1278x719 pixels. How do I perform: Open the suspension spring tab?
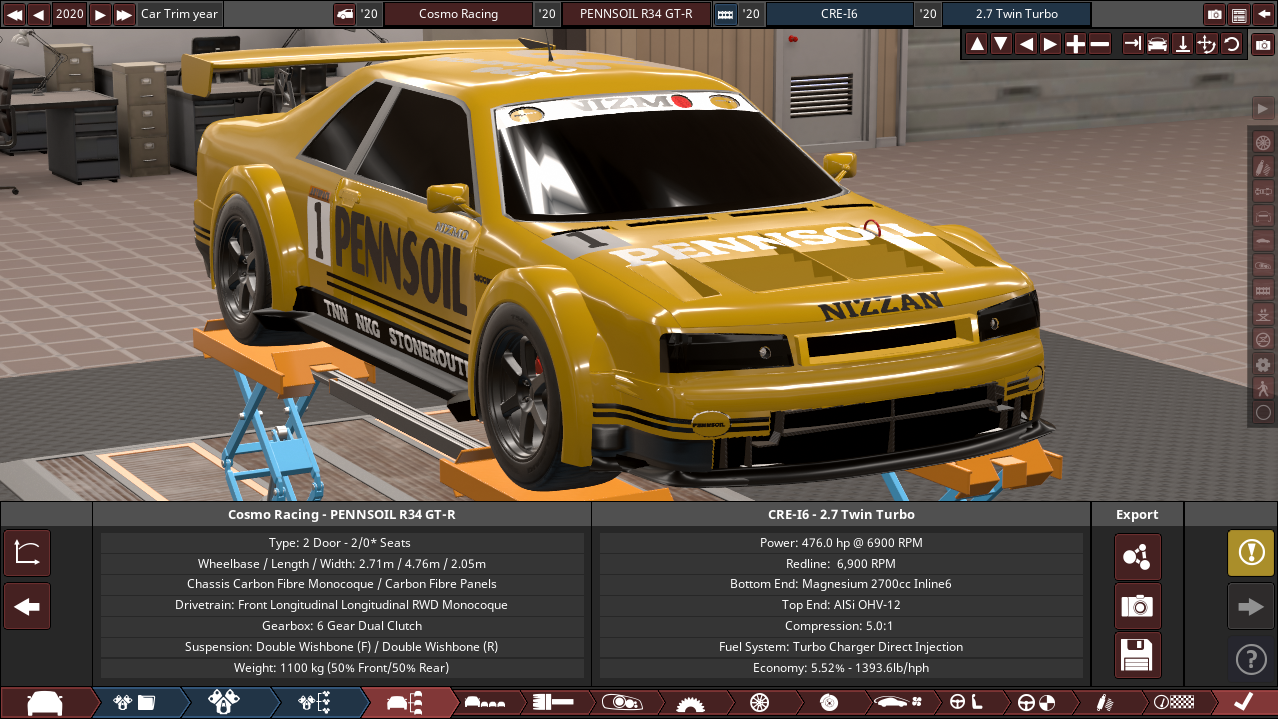pyautogui.click(x=1105, y=703)
